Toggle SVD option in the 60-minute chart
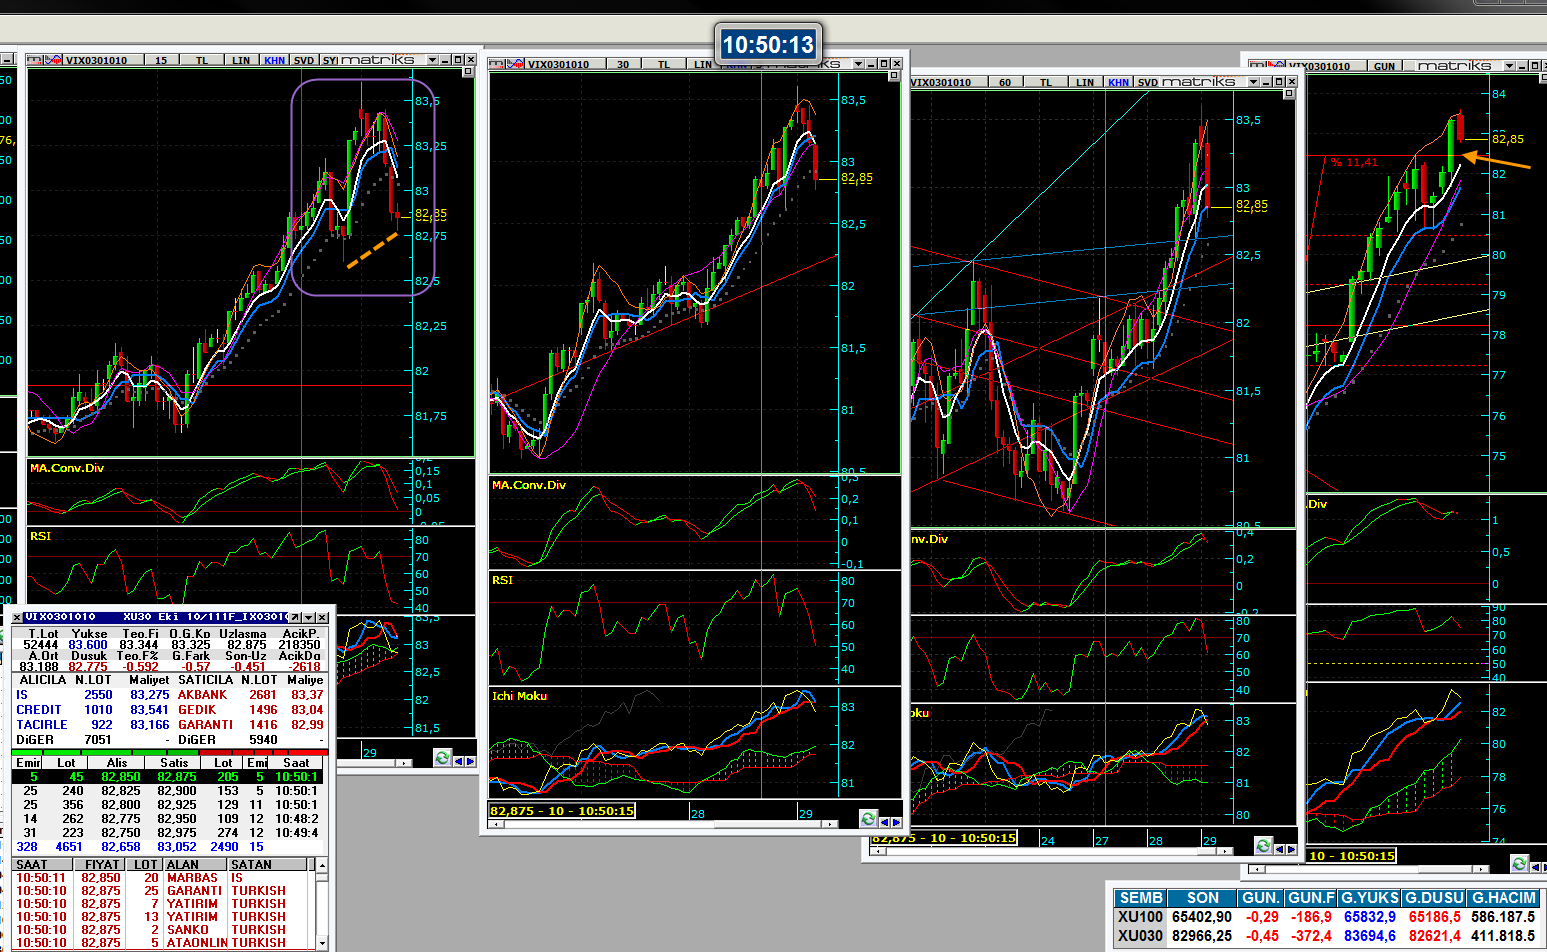This screenshot has width=1547, height=952. (1147, 82)
